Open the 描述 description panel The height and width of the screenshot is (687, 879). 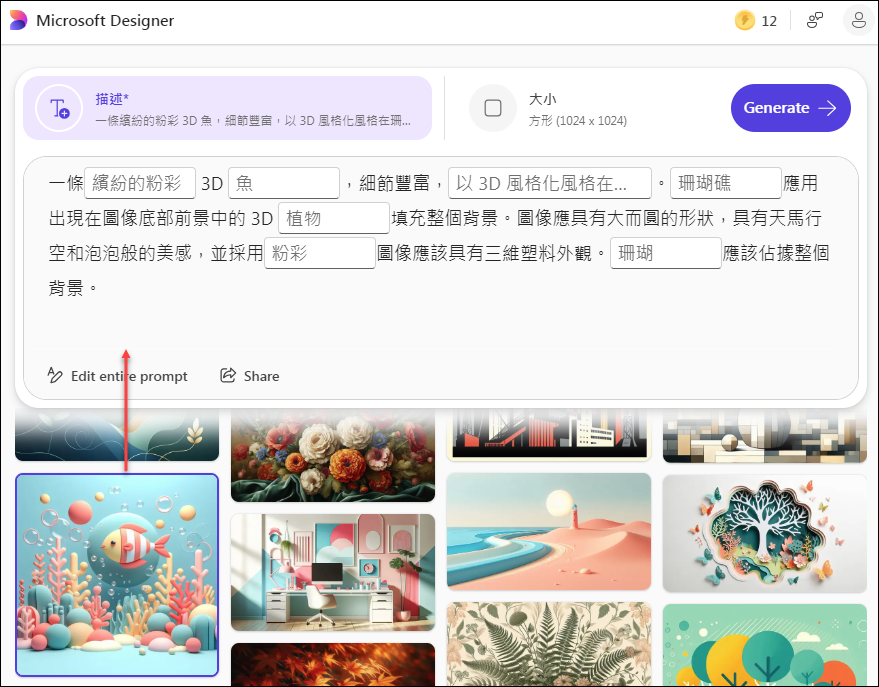tap(228, 108)
